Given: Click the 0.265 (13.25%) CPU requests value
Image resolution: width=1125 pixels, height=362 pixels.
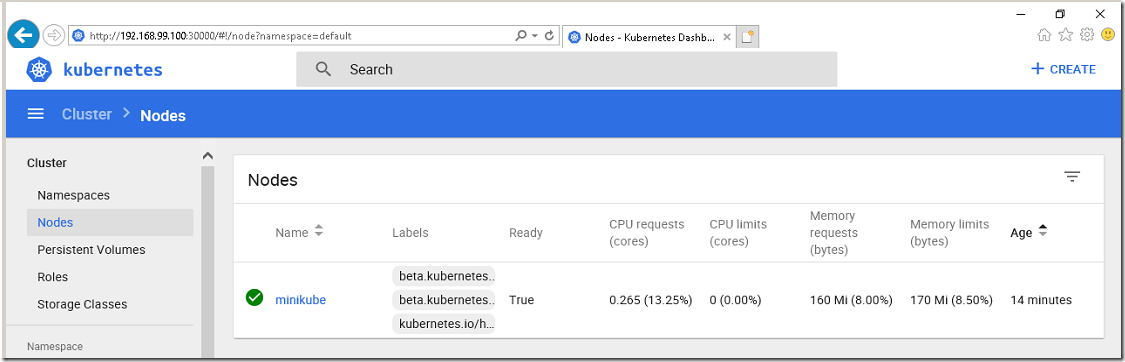Looking at the screenshot, I should [x=651, y=300].
